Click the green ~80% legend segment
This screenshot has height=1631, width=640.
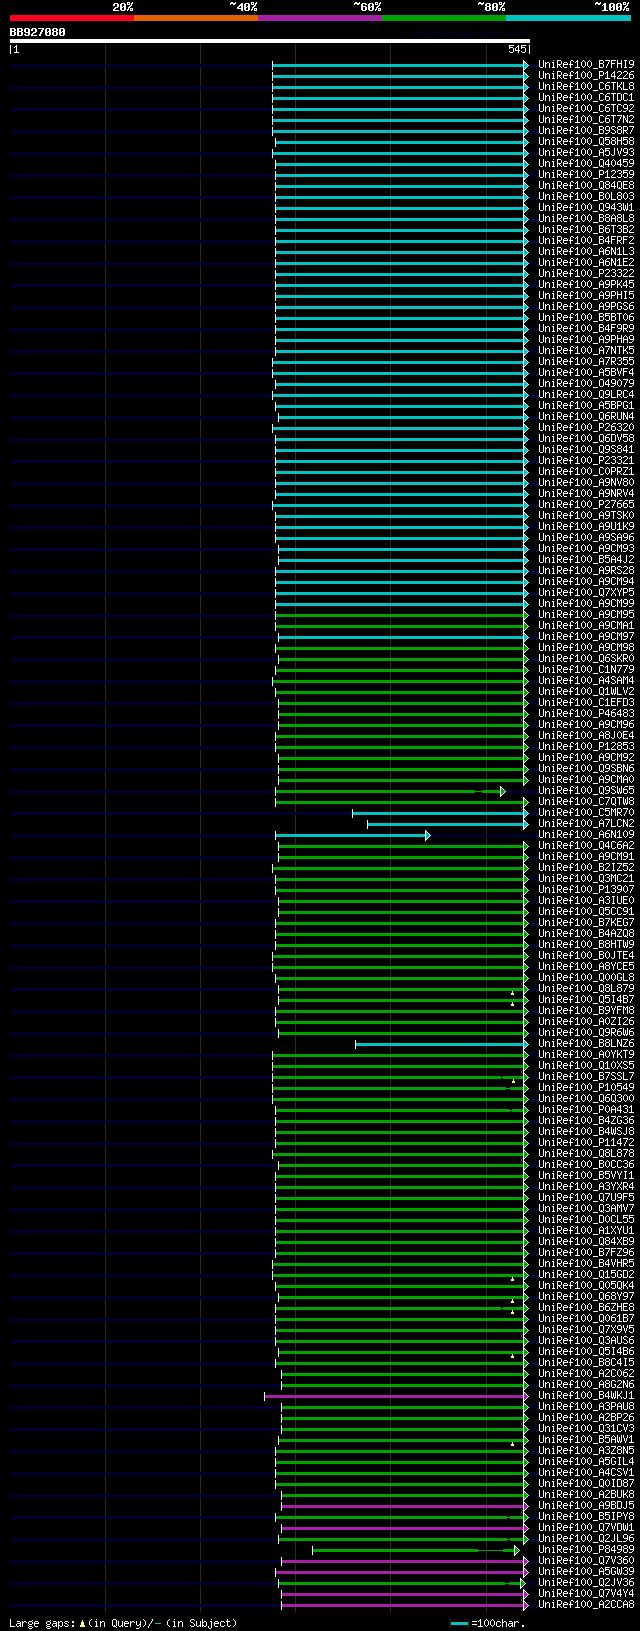[444, 18]
